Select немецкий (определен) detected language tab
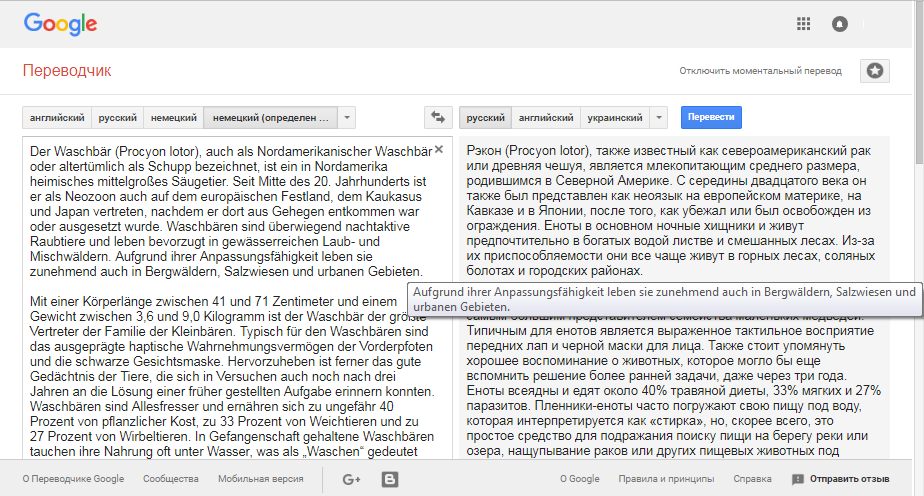The height and width of the screenshot is (496, 924). (270, 117)
